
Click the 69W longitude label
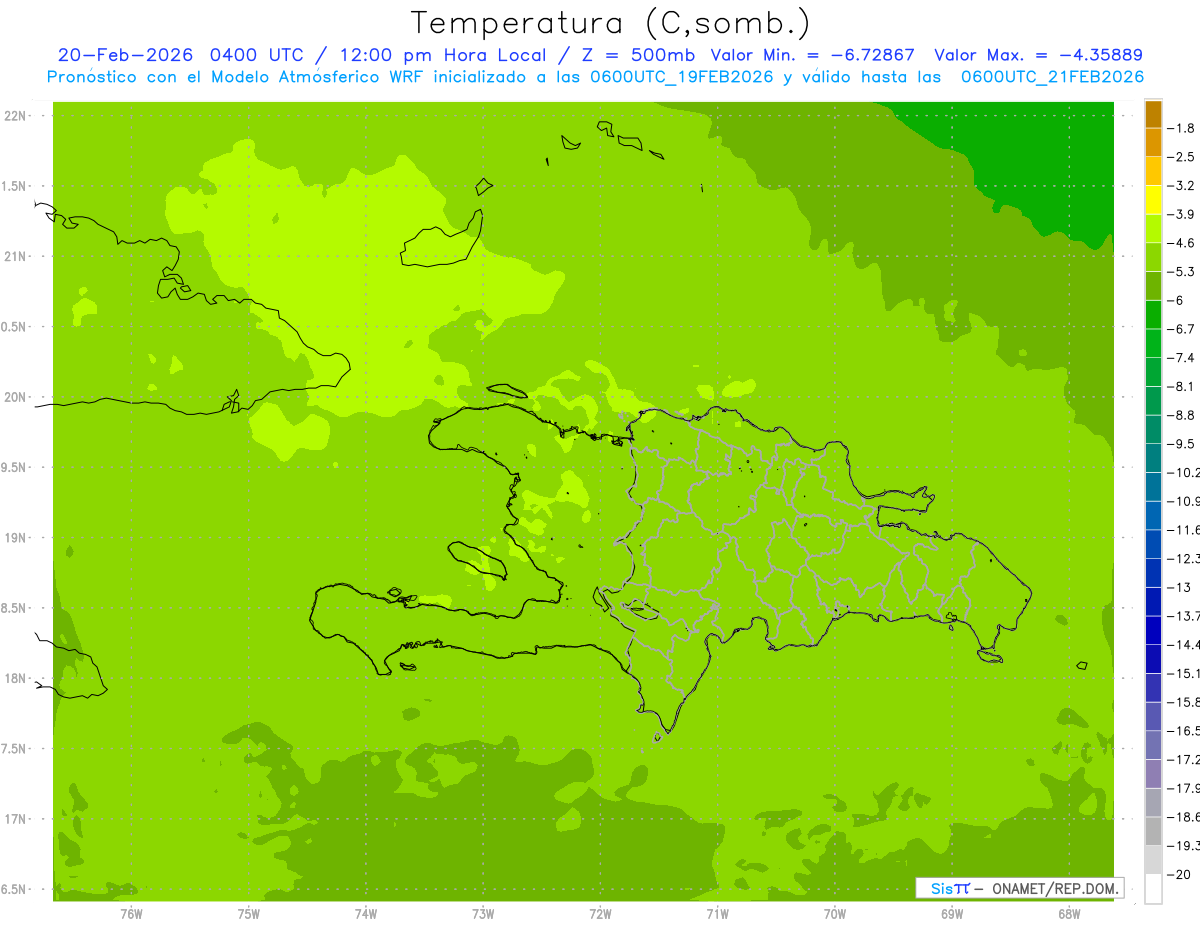point(952,914)
